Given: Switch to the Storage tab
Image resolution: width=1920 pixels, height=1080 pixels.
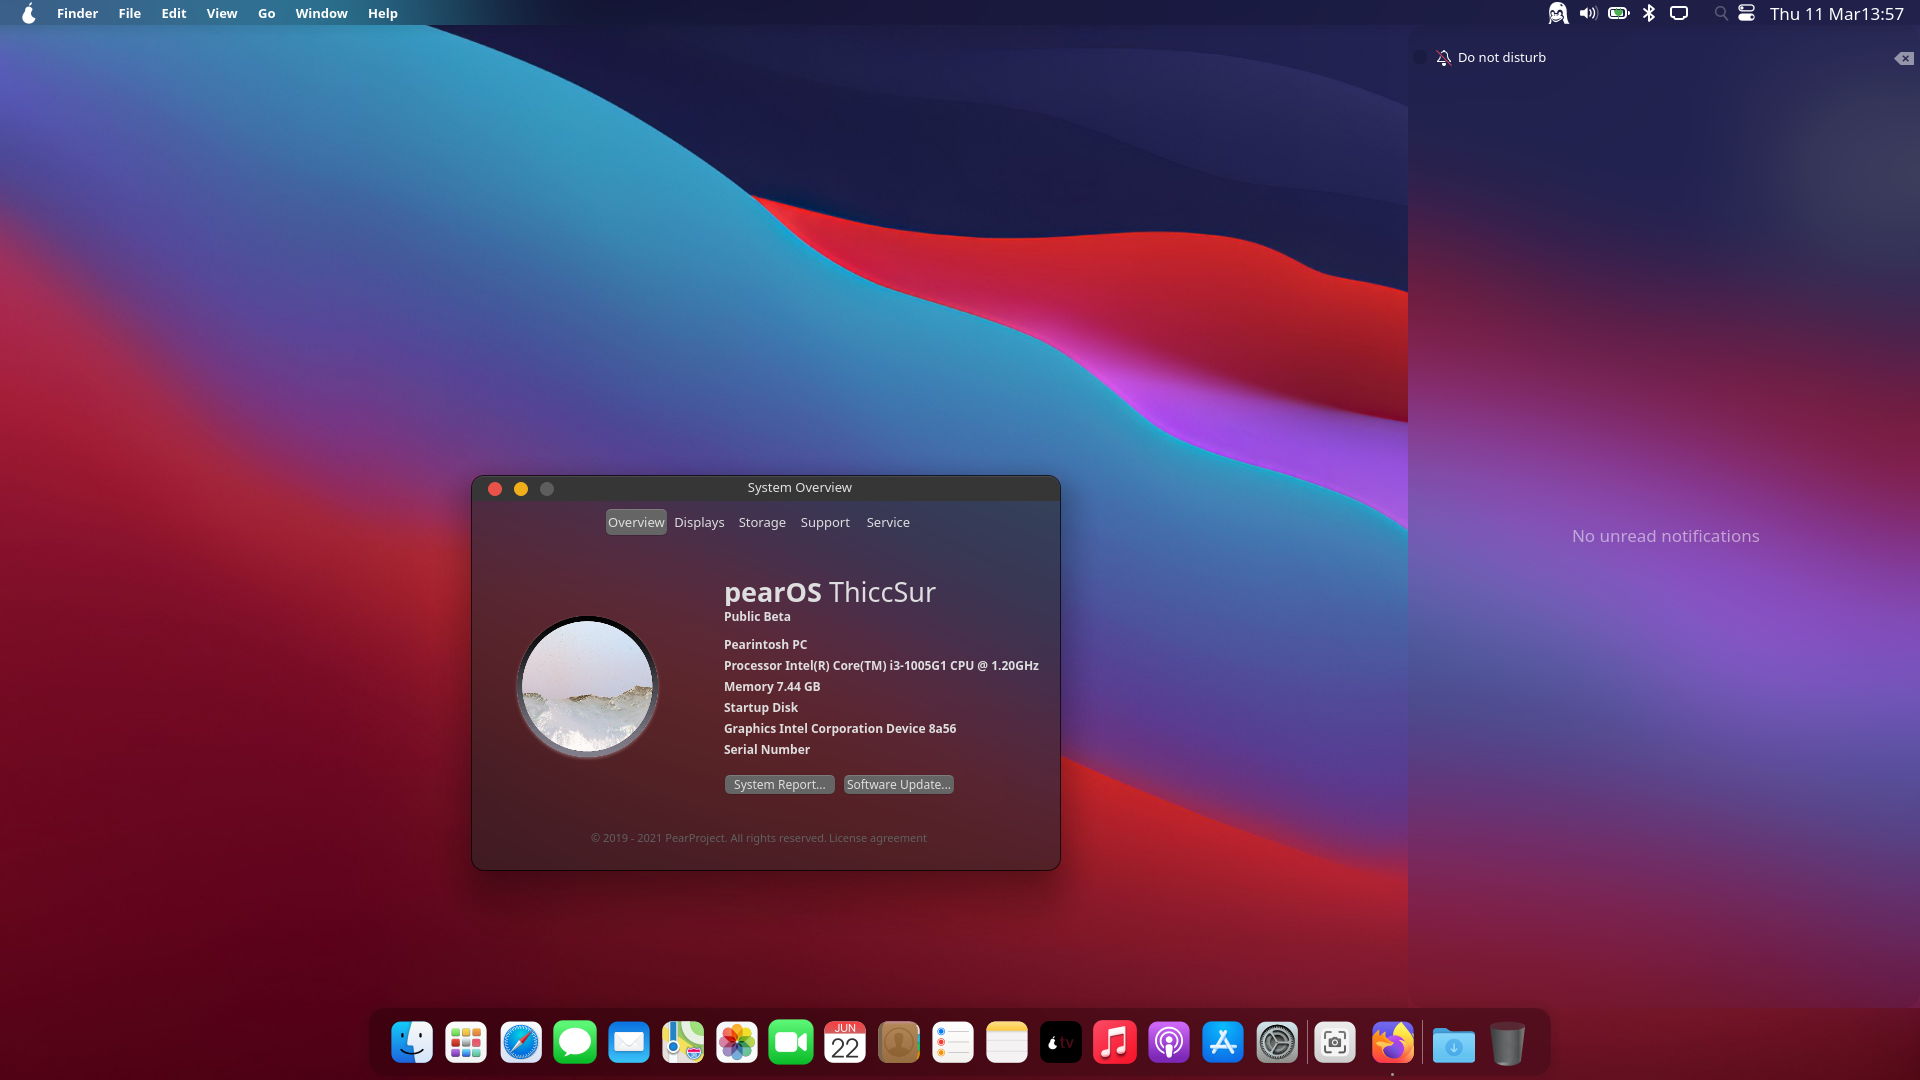Looking at the screenshot, I should pos(762,522).
